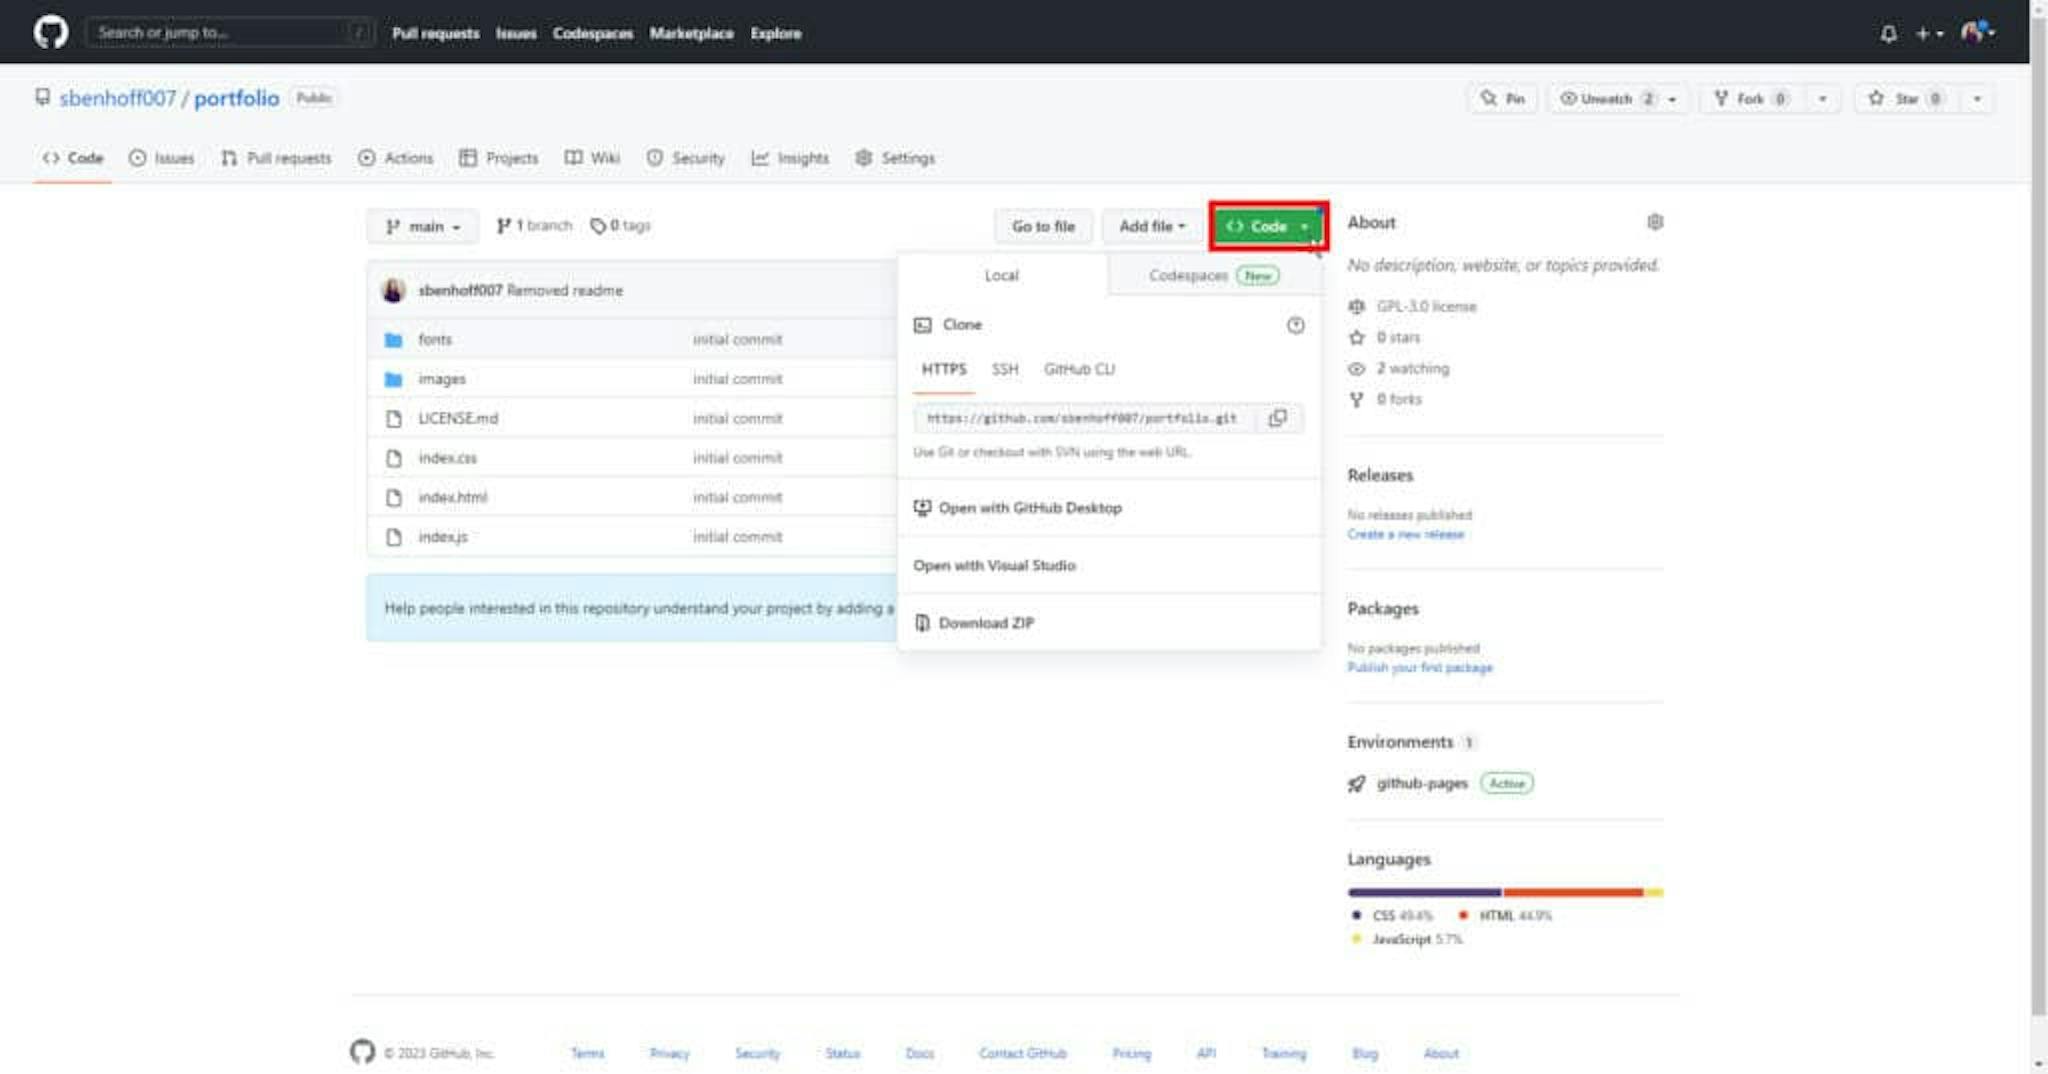
Task: Pin this repository
Action: pos(1503,99)
